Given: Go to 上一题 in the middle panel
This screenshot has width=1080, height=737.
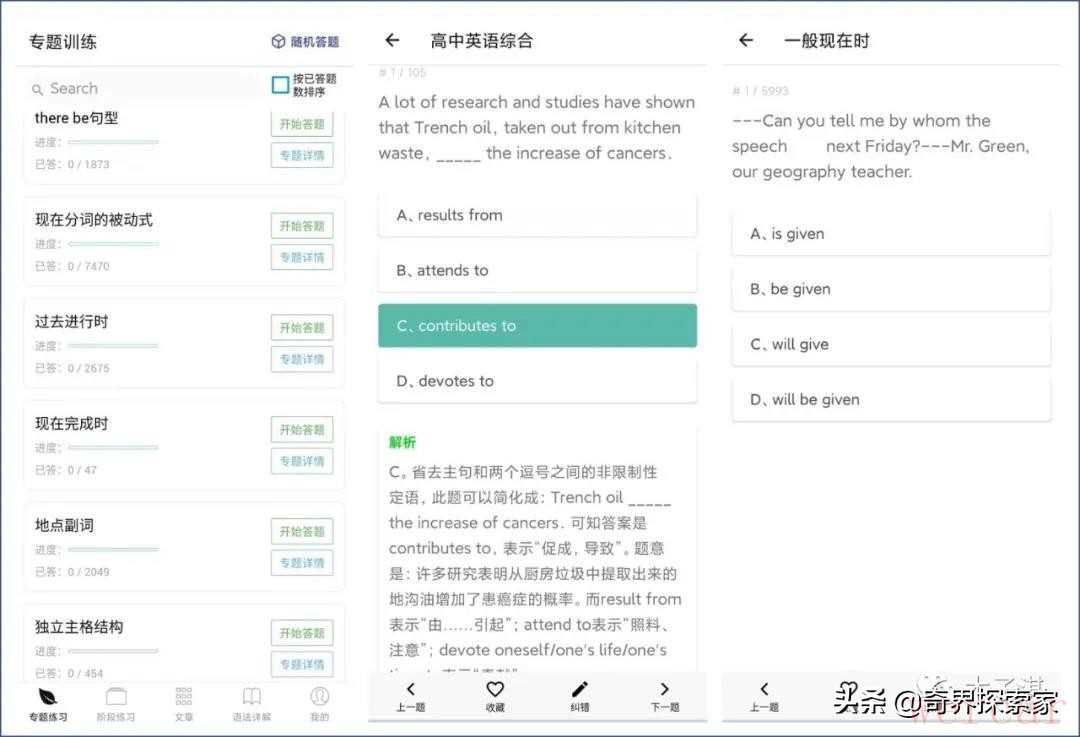Looking at the screenshot, I should click(410, 690).
